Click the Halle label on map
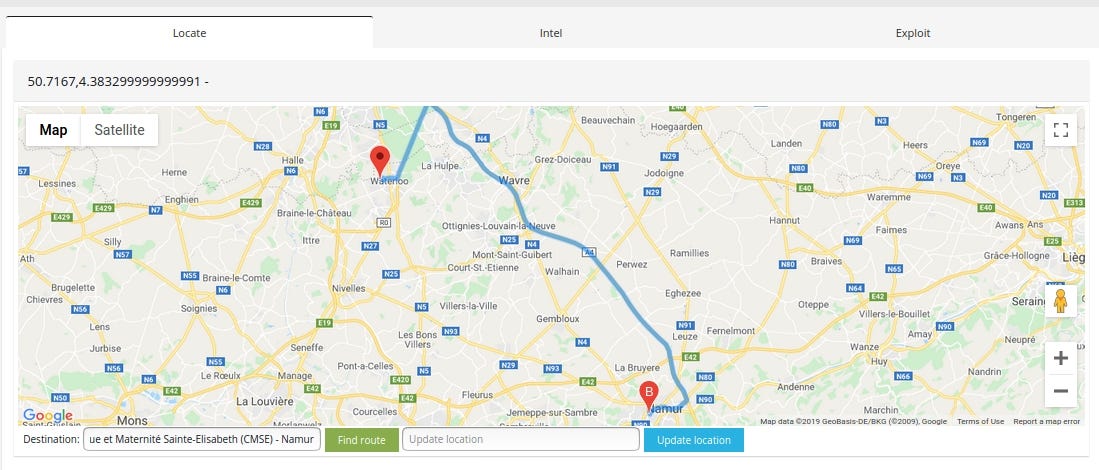Screen dimensions: 1099x470 [292, 160]
